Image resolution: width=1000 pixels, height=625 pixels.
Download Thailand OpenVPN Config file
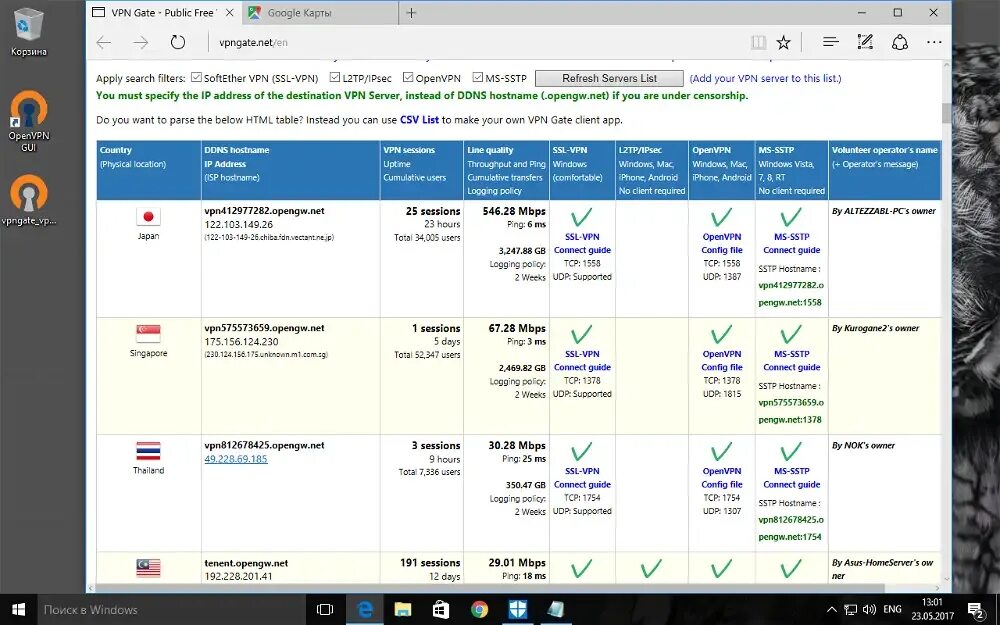(722, 478)
